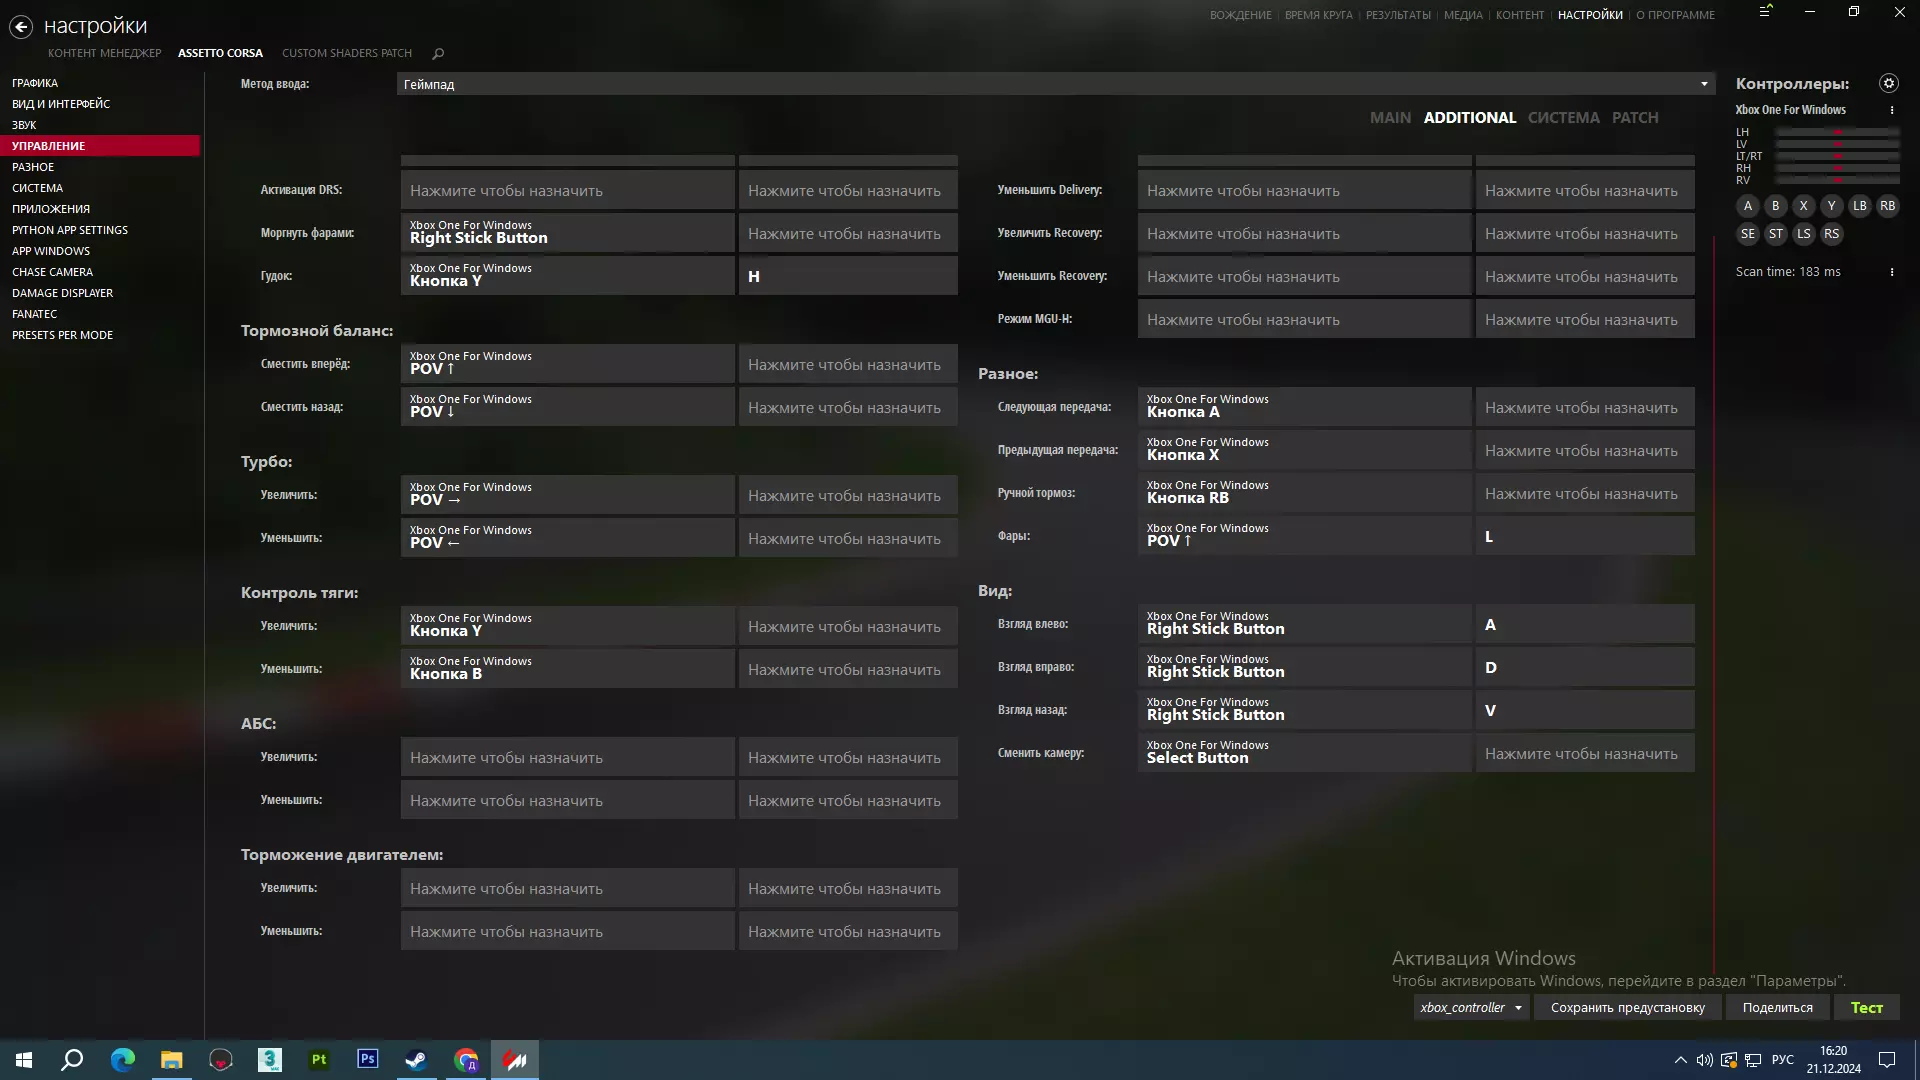Open the PATCH controls tab
The width and height of the screenshot is (1920, 1080).
(x=1634, y=118)
